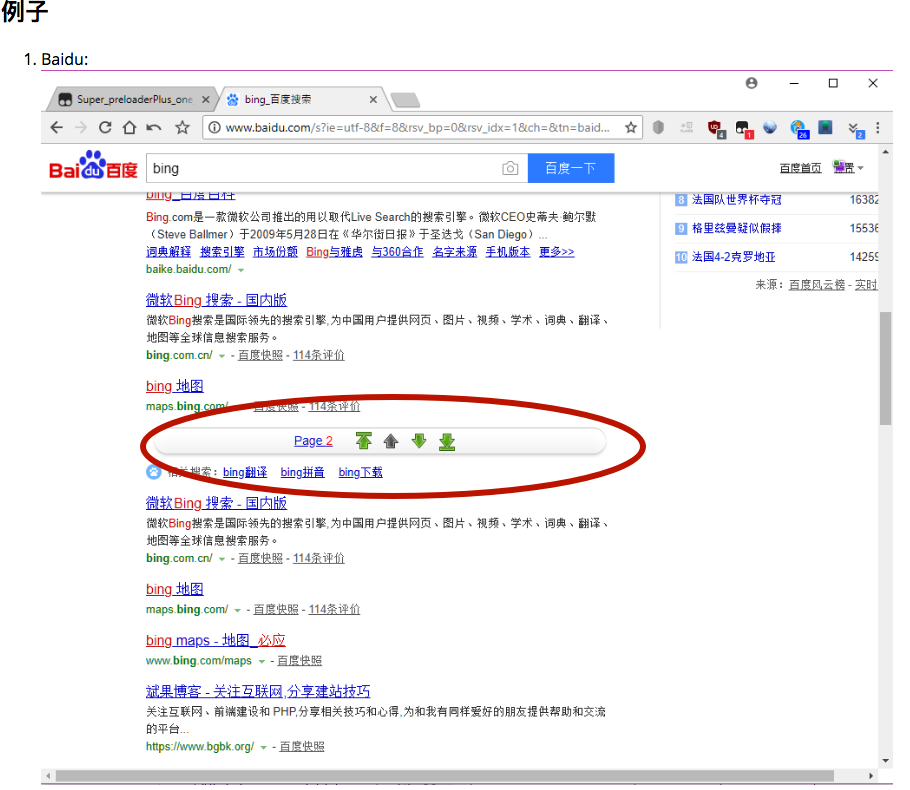Open the bing maps - 地图_必应 result

[215, 640]
